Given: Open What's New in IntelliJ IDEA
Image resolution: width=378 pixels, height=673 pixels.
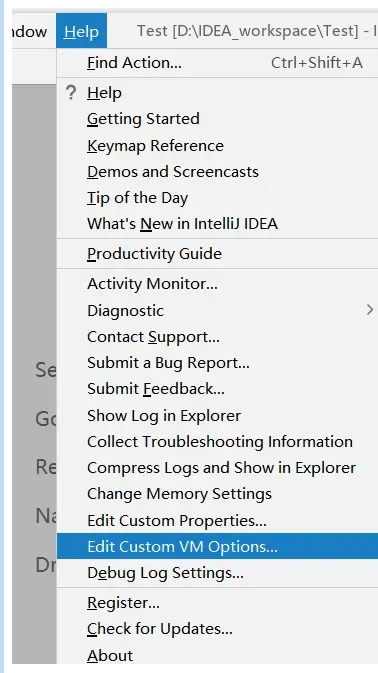Looking at the screenshot, I should click(218, 224).
